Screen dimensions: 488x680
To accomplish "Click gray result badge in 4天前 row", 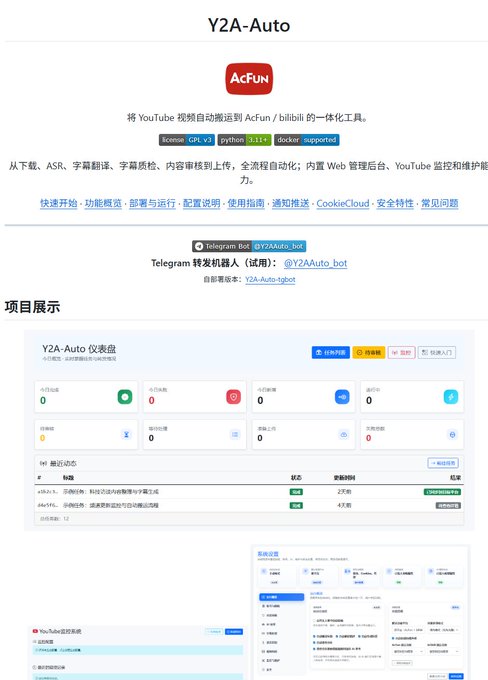I will (448, 505).
